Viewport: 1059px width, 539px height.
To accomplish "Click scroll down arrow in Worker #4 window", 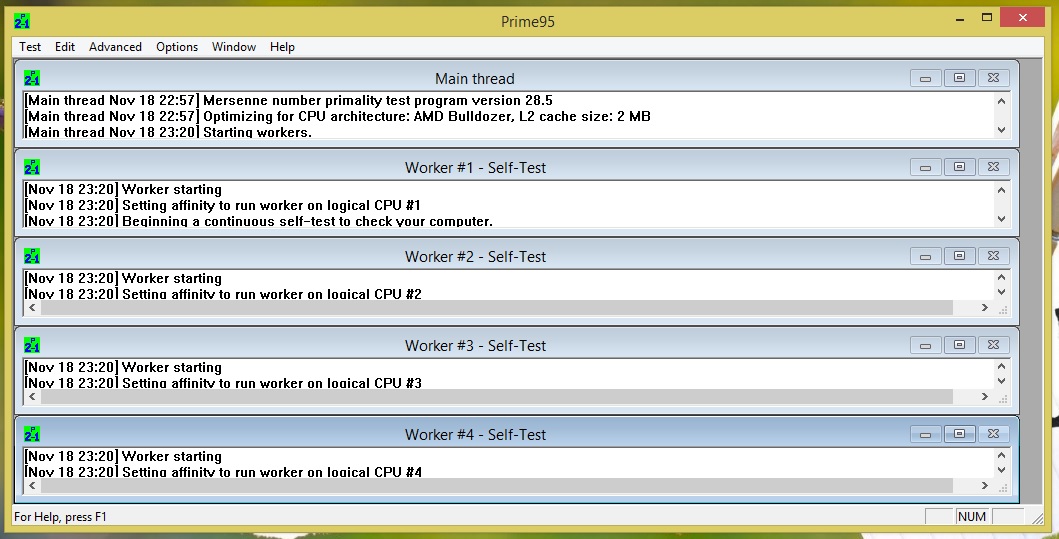I will pos(1002,471).
